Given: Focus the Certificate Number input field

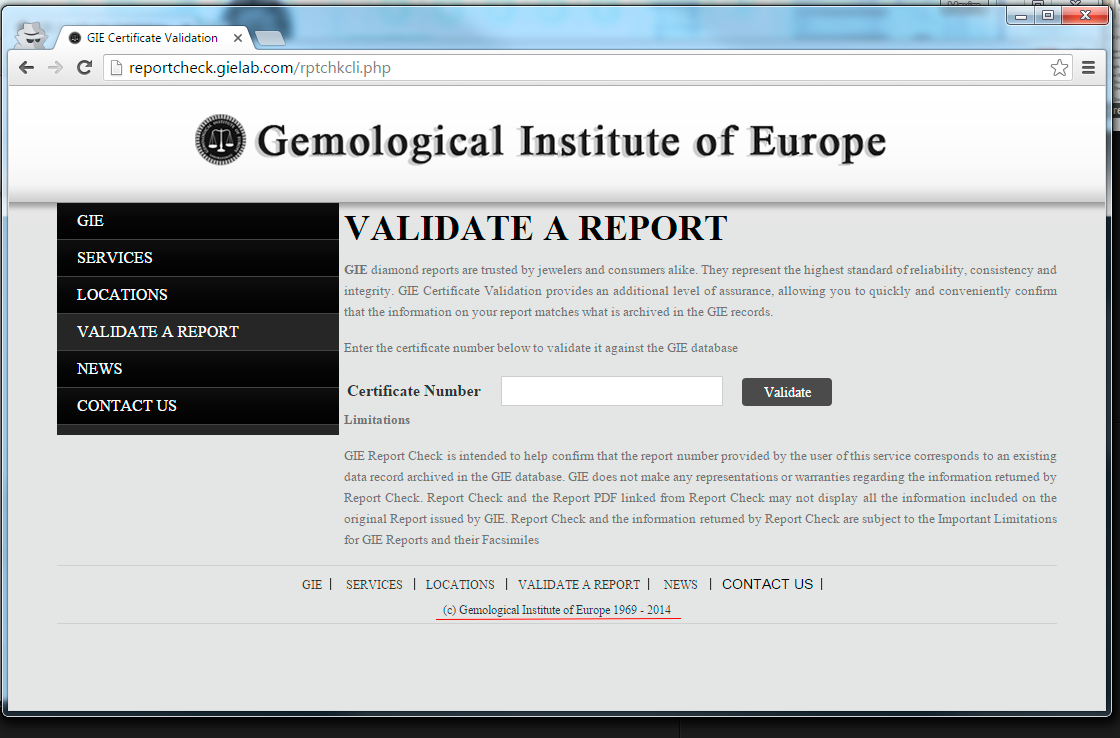Looking at the screenshot, I should 611,391.
